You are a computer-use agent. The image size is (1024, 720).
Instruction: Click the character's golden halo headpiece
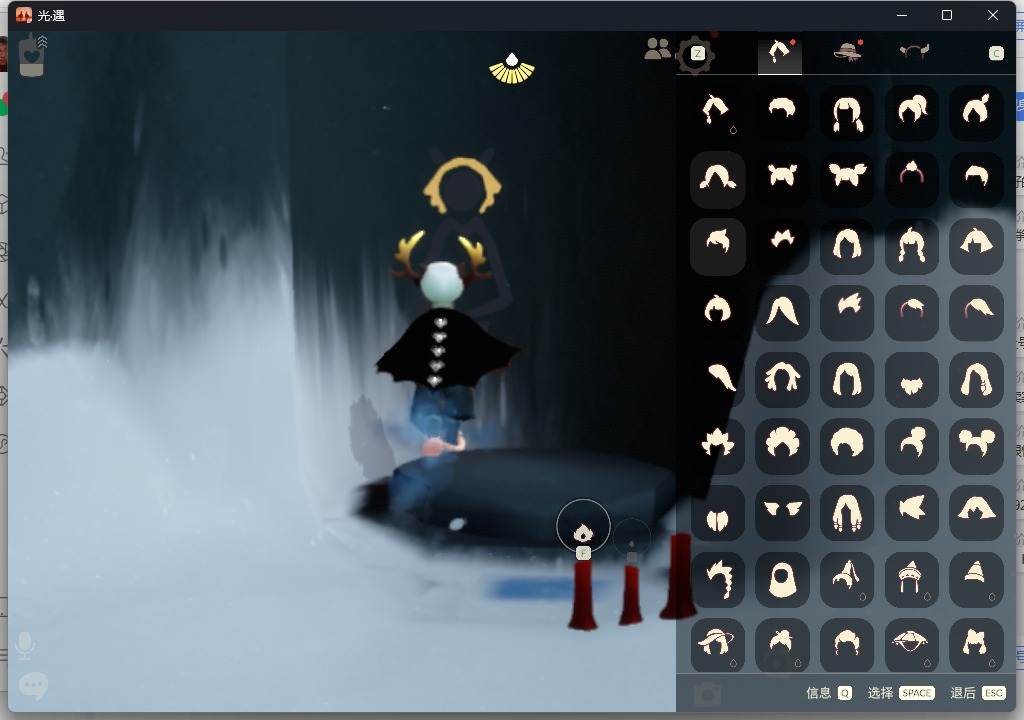click(x=462, y=184)
